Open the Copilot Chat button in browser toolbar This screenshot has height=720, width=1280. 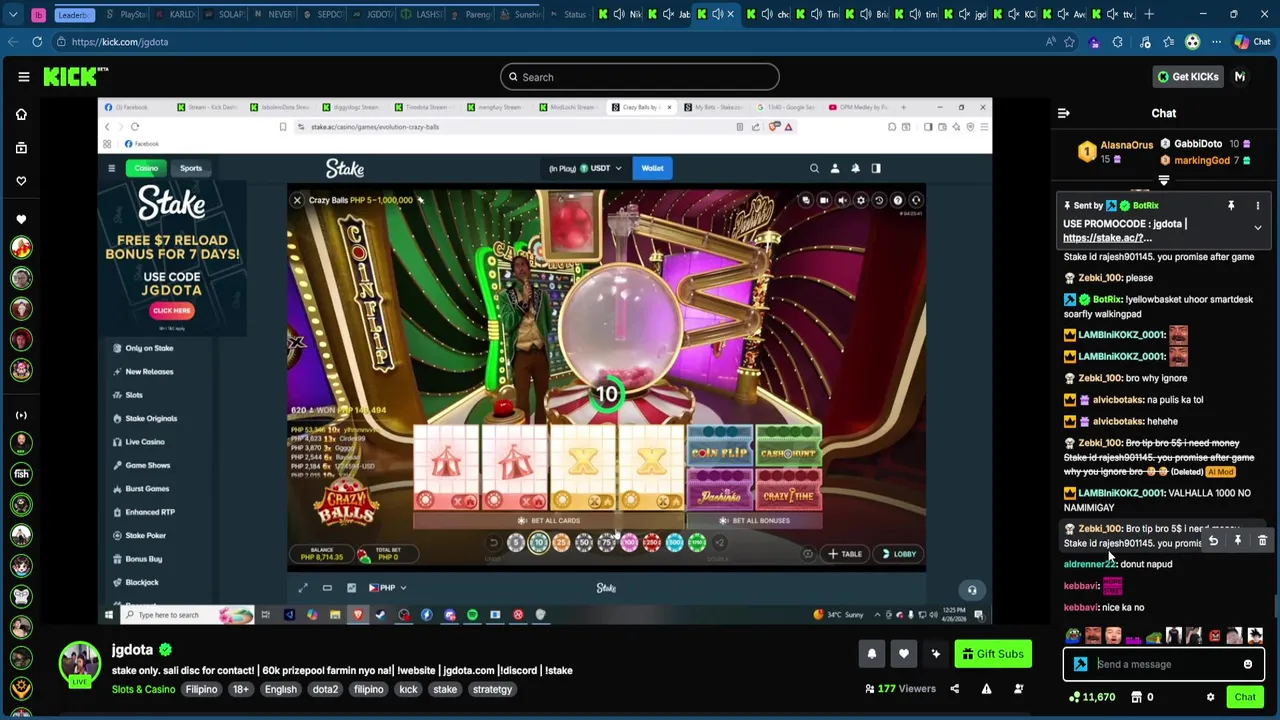[1251, 42]
